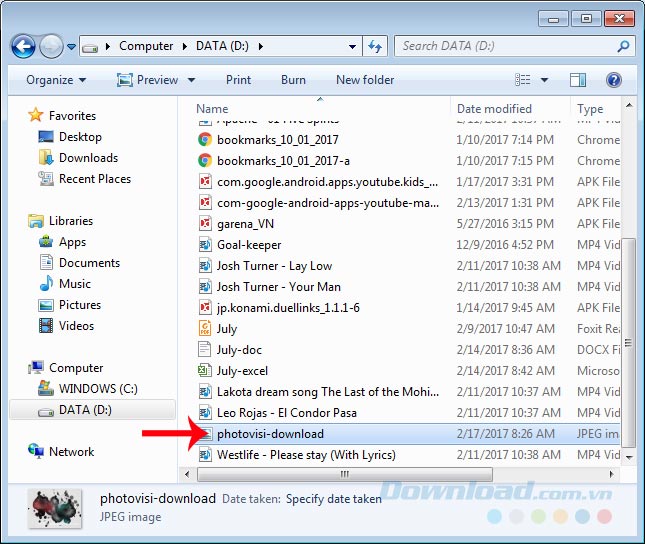Click the search magnifier icon
Viewport: 645px width, 544px height.
point(623,46)
